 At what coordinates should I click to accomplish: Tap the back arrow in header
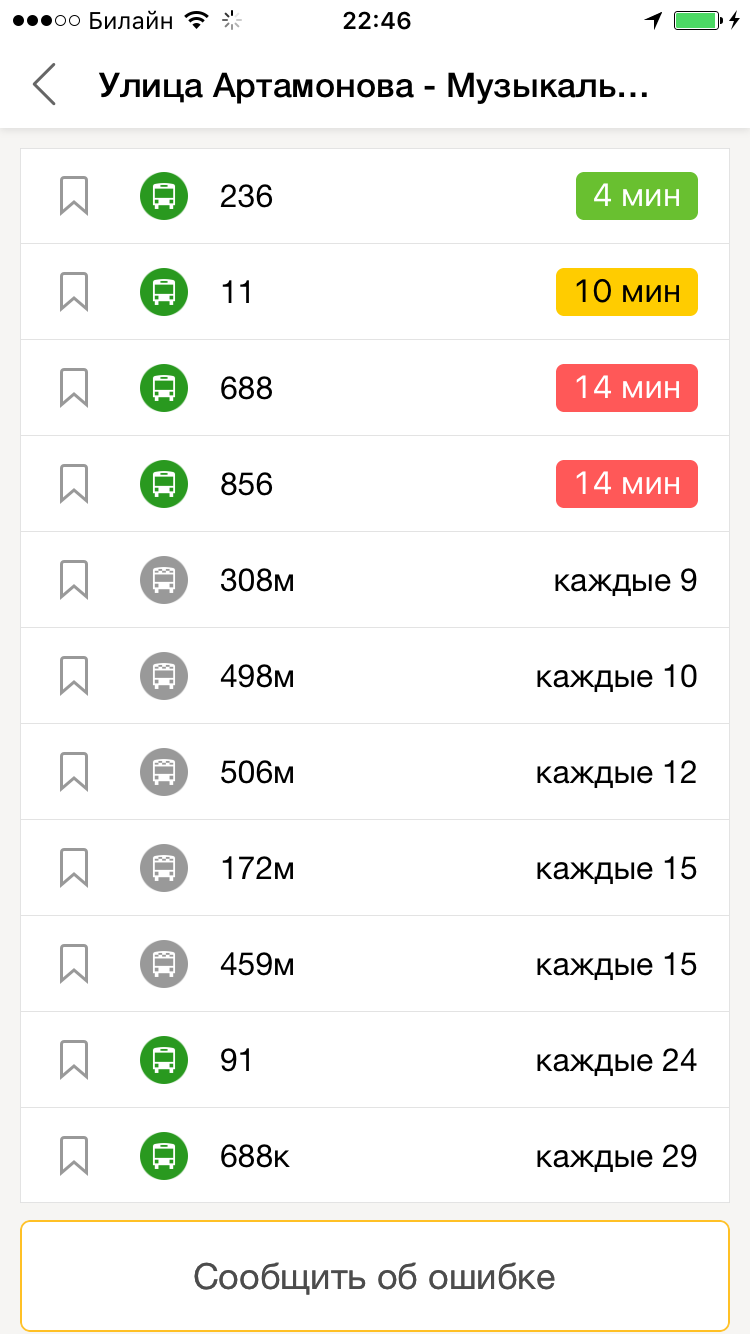click(44, 86)
